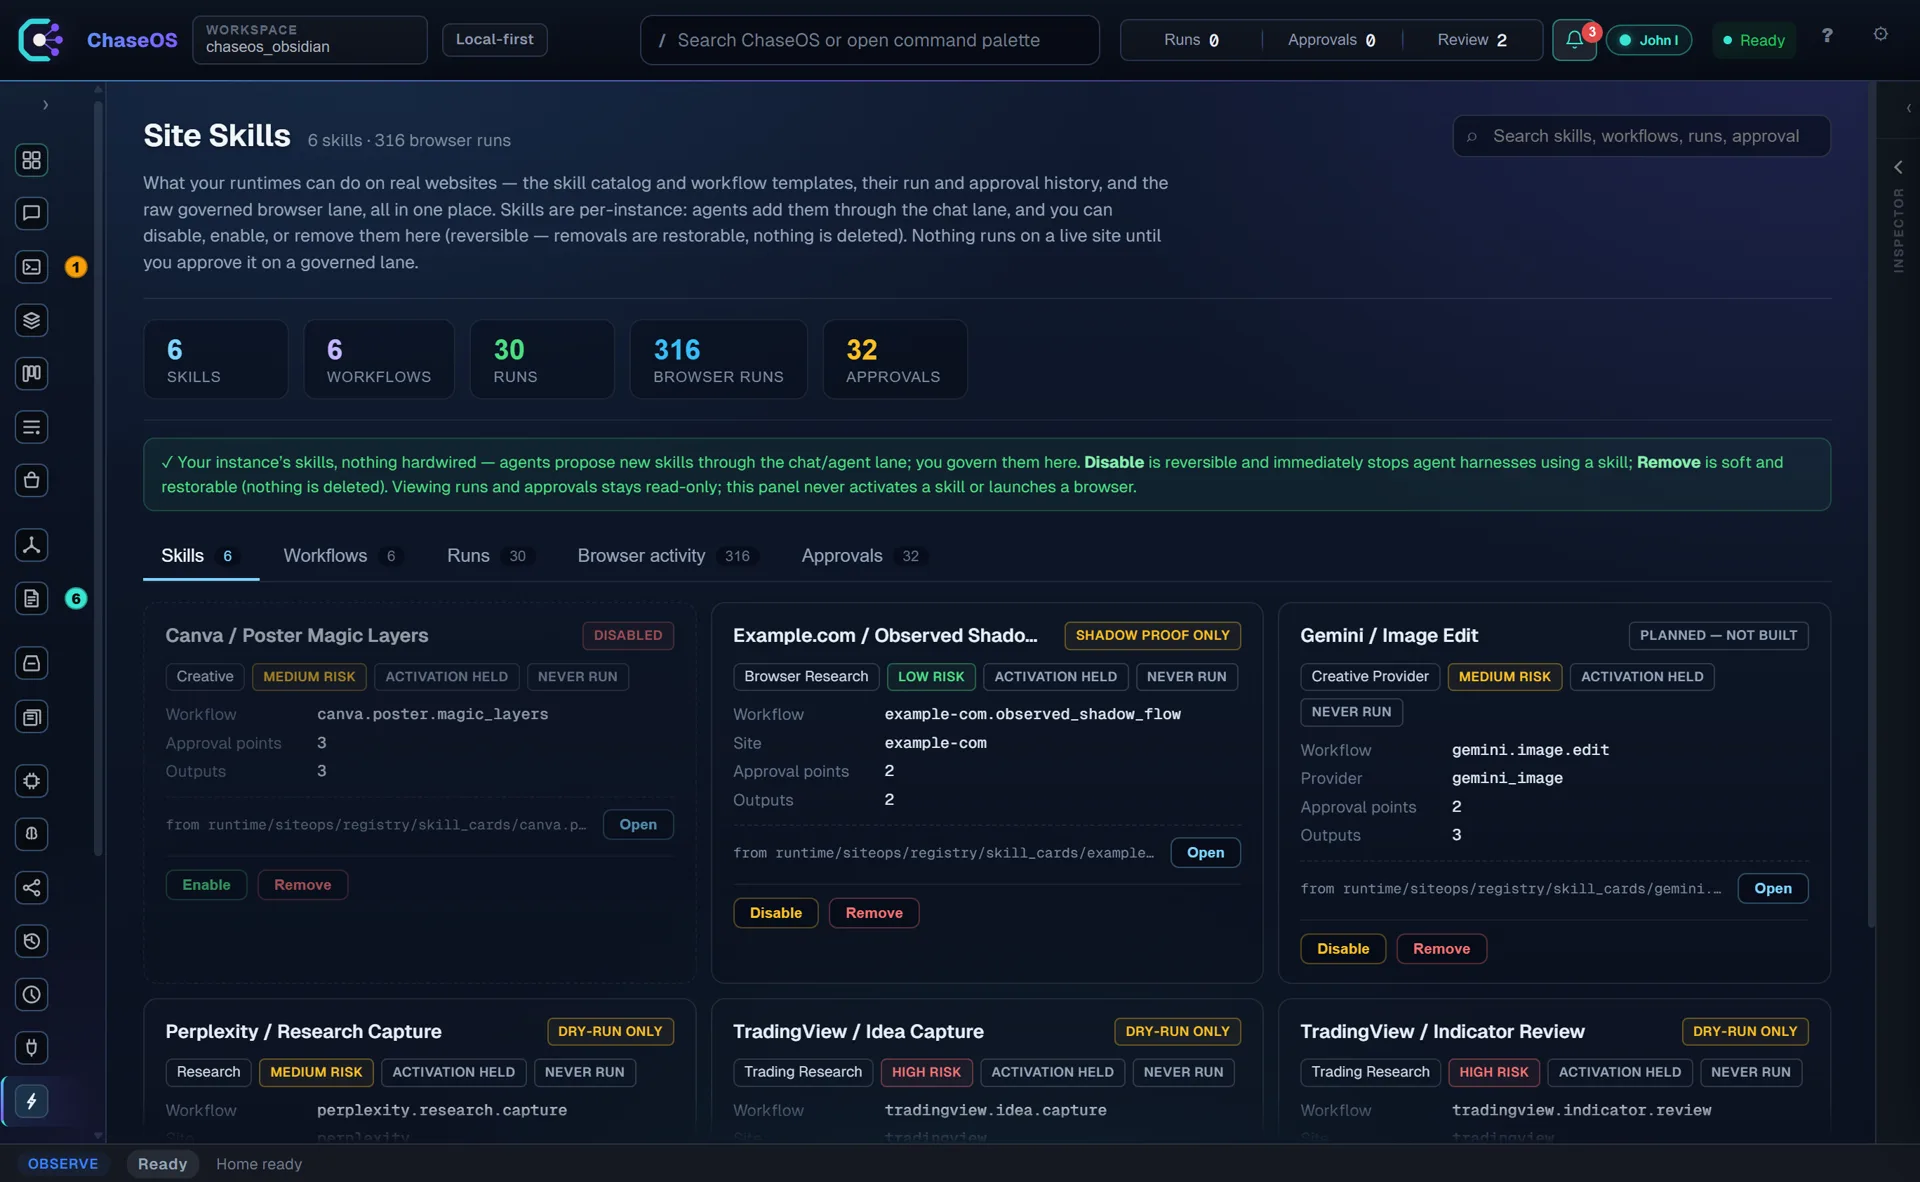
Task: Click the PLANNED — NOT BUILT badge
Action: [1718, 636]
